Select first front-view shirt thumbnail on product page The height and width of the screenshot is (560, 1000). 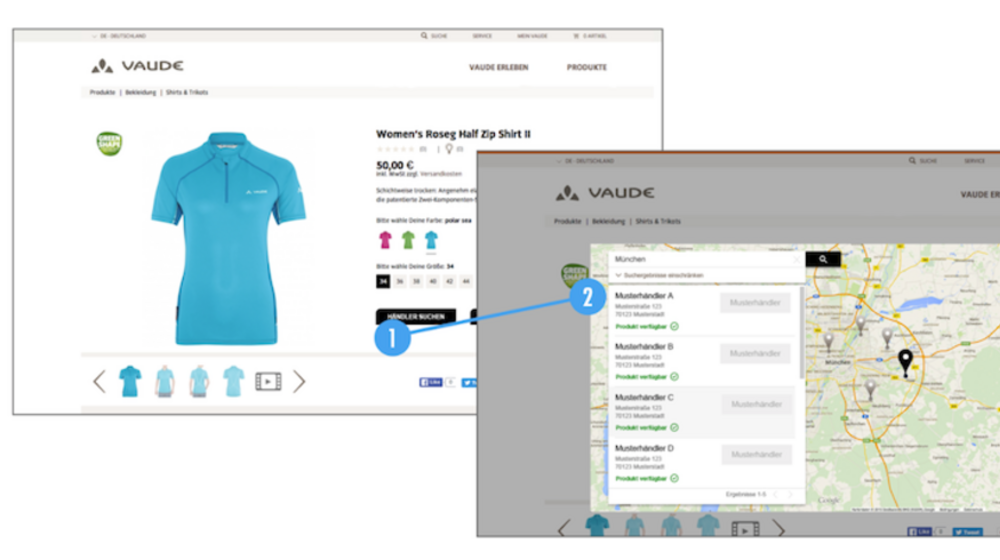(130, 381)
